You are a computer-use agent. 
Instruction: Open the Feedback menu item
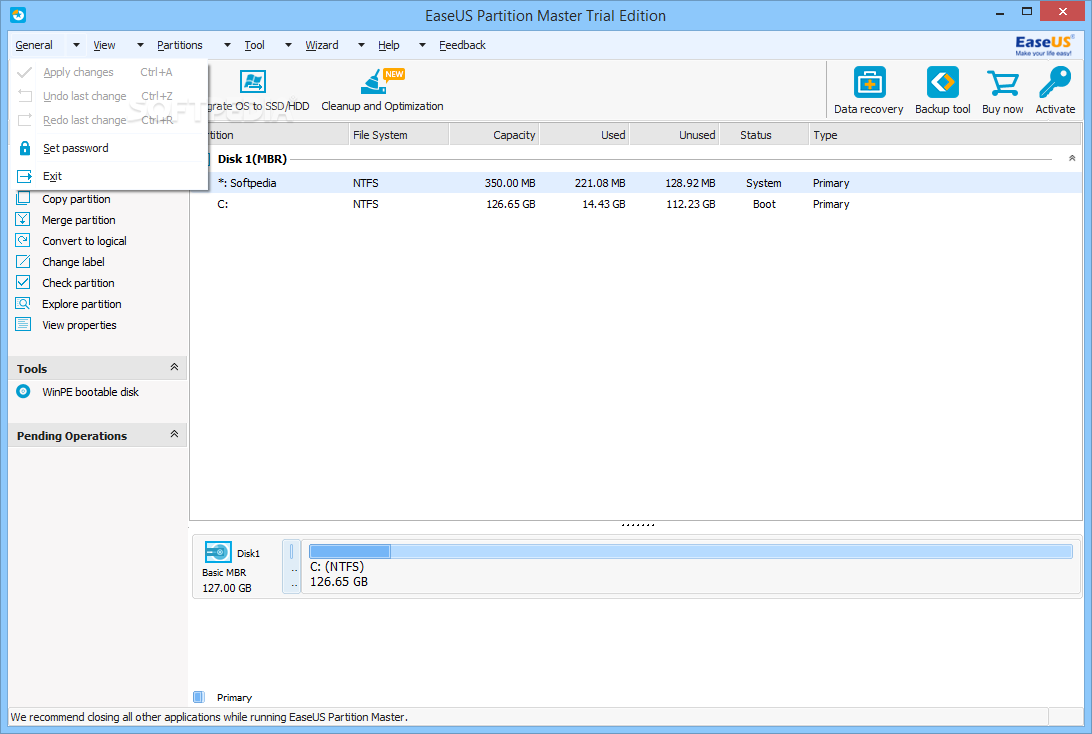462,45
